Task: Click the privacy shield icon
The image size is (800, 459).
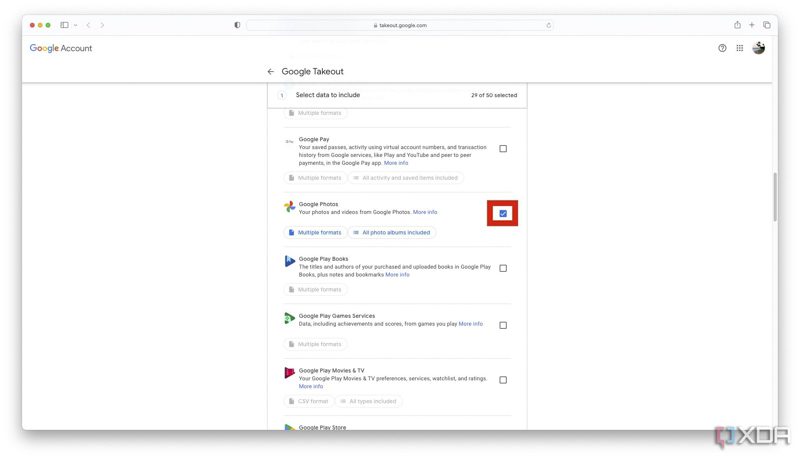Action: 237,24
